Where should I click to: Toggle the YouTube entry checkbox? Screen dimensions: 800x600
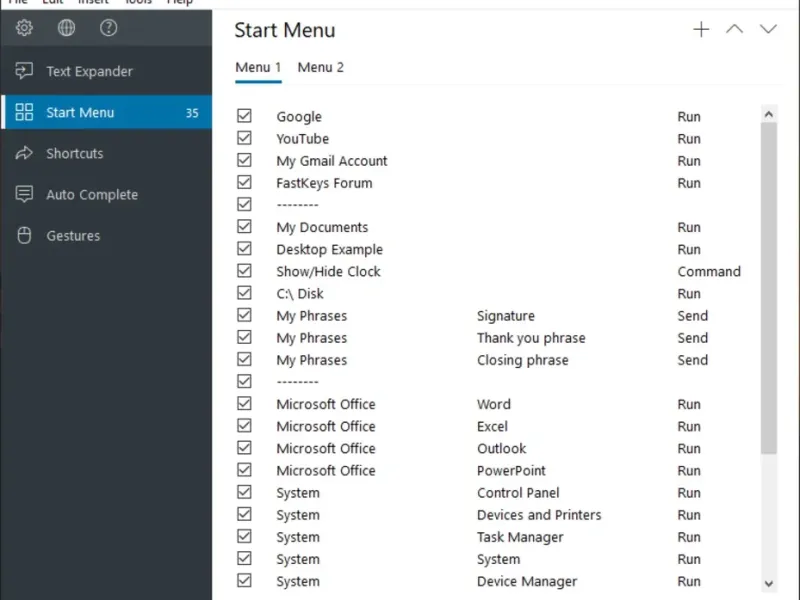coord(244,138)
